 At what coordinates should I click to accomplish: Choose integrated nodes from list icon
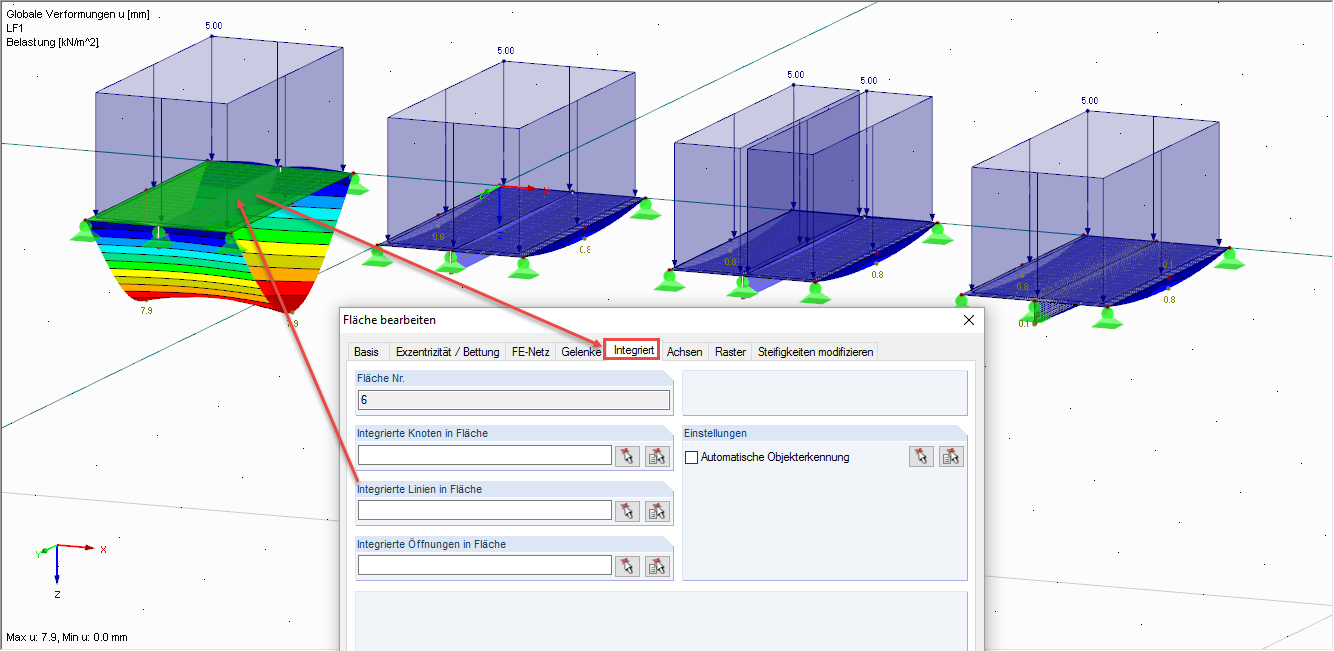tap(657, 456)
